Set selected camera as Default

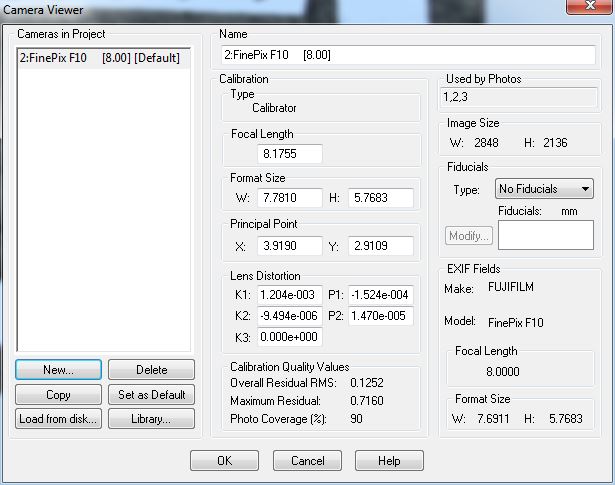[x=151, y=395]
